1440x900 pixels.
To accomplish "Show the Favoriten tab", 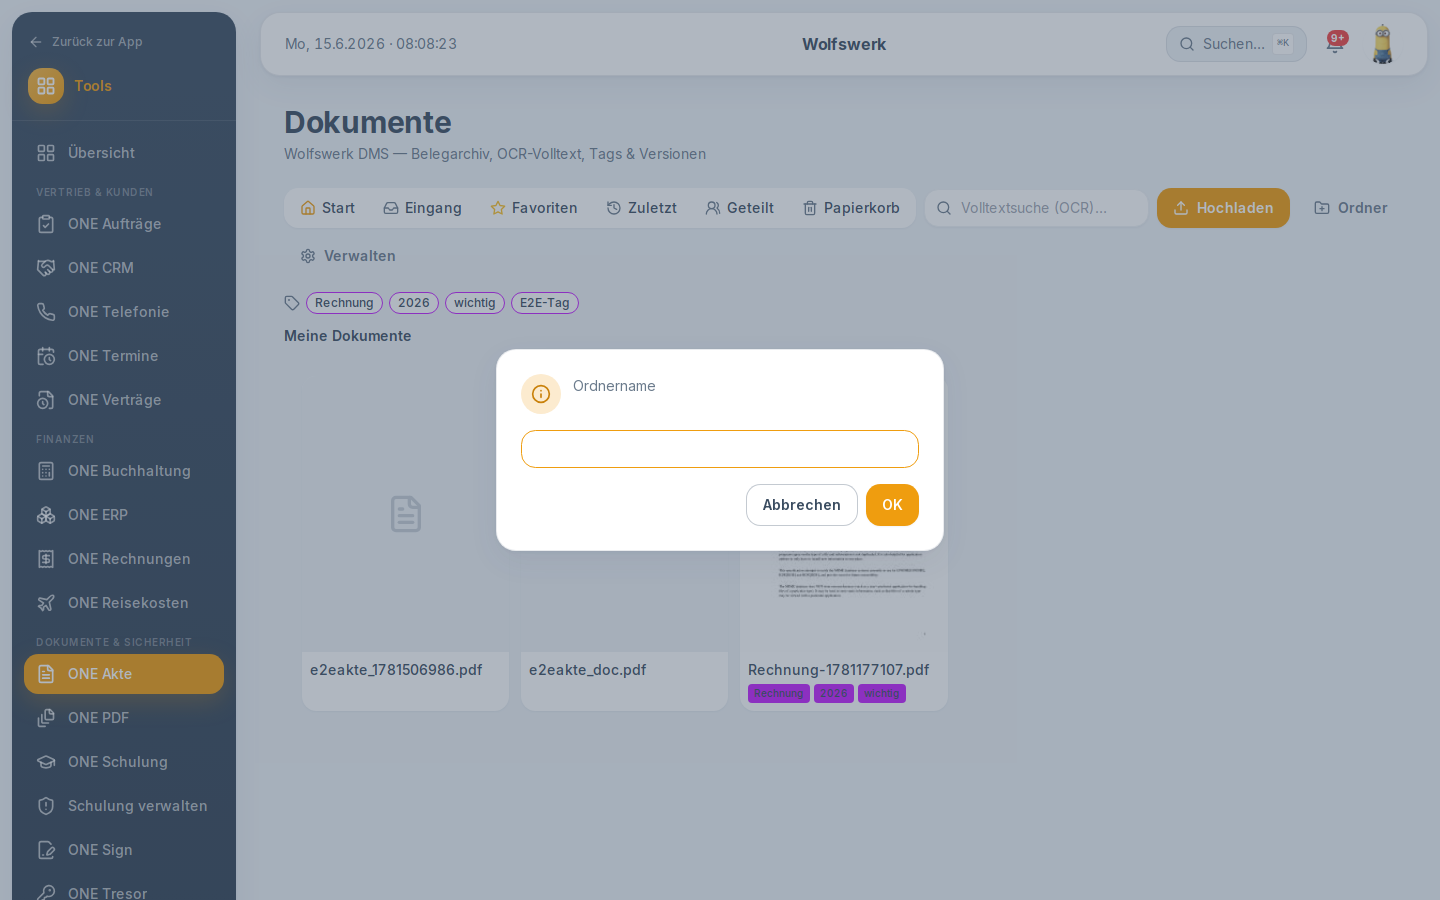I will (x=534, y=208).
